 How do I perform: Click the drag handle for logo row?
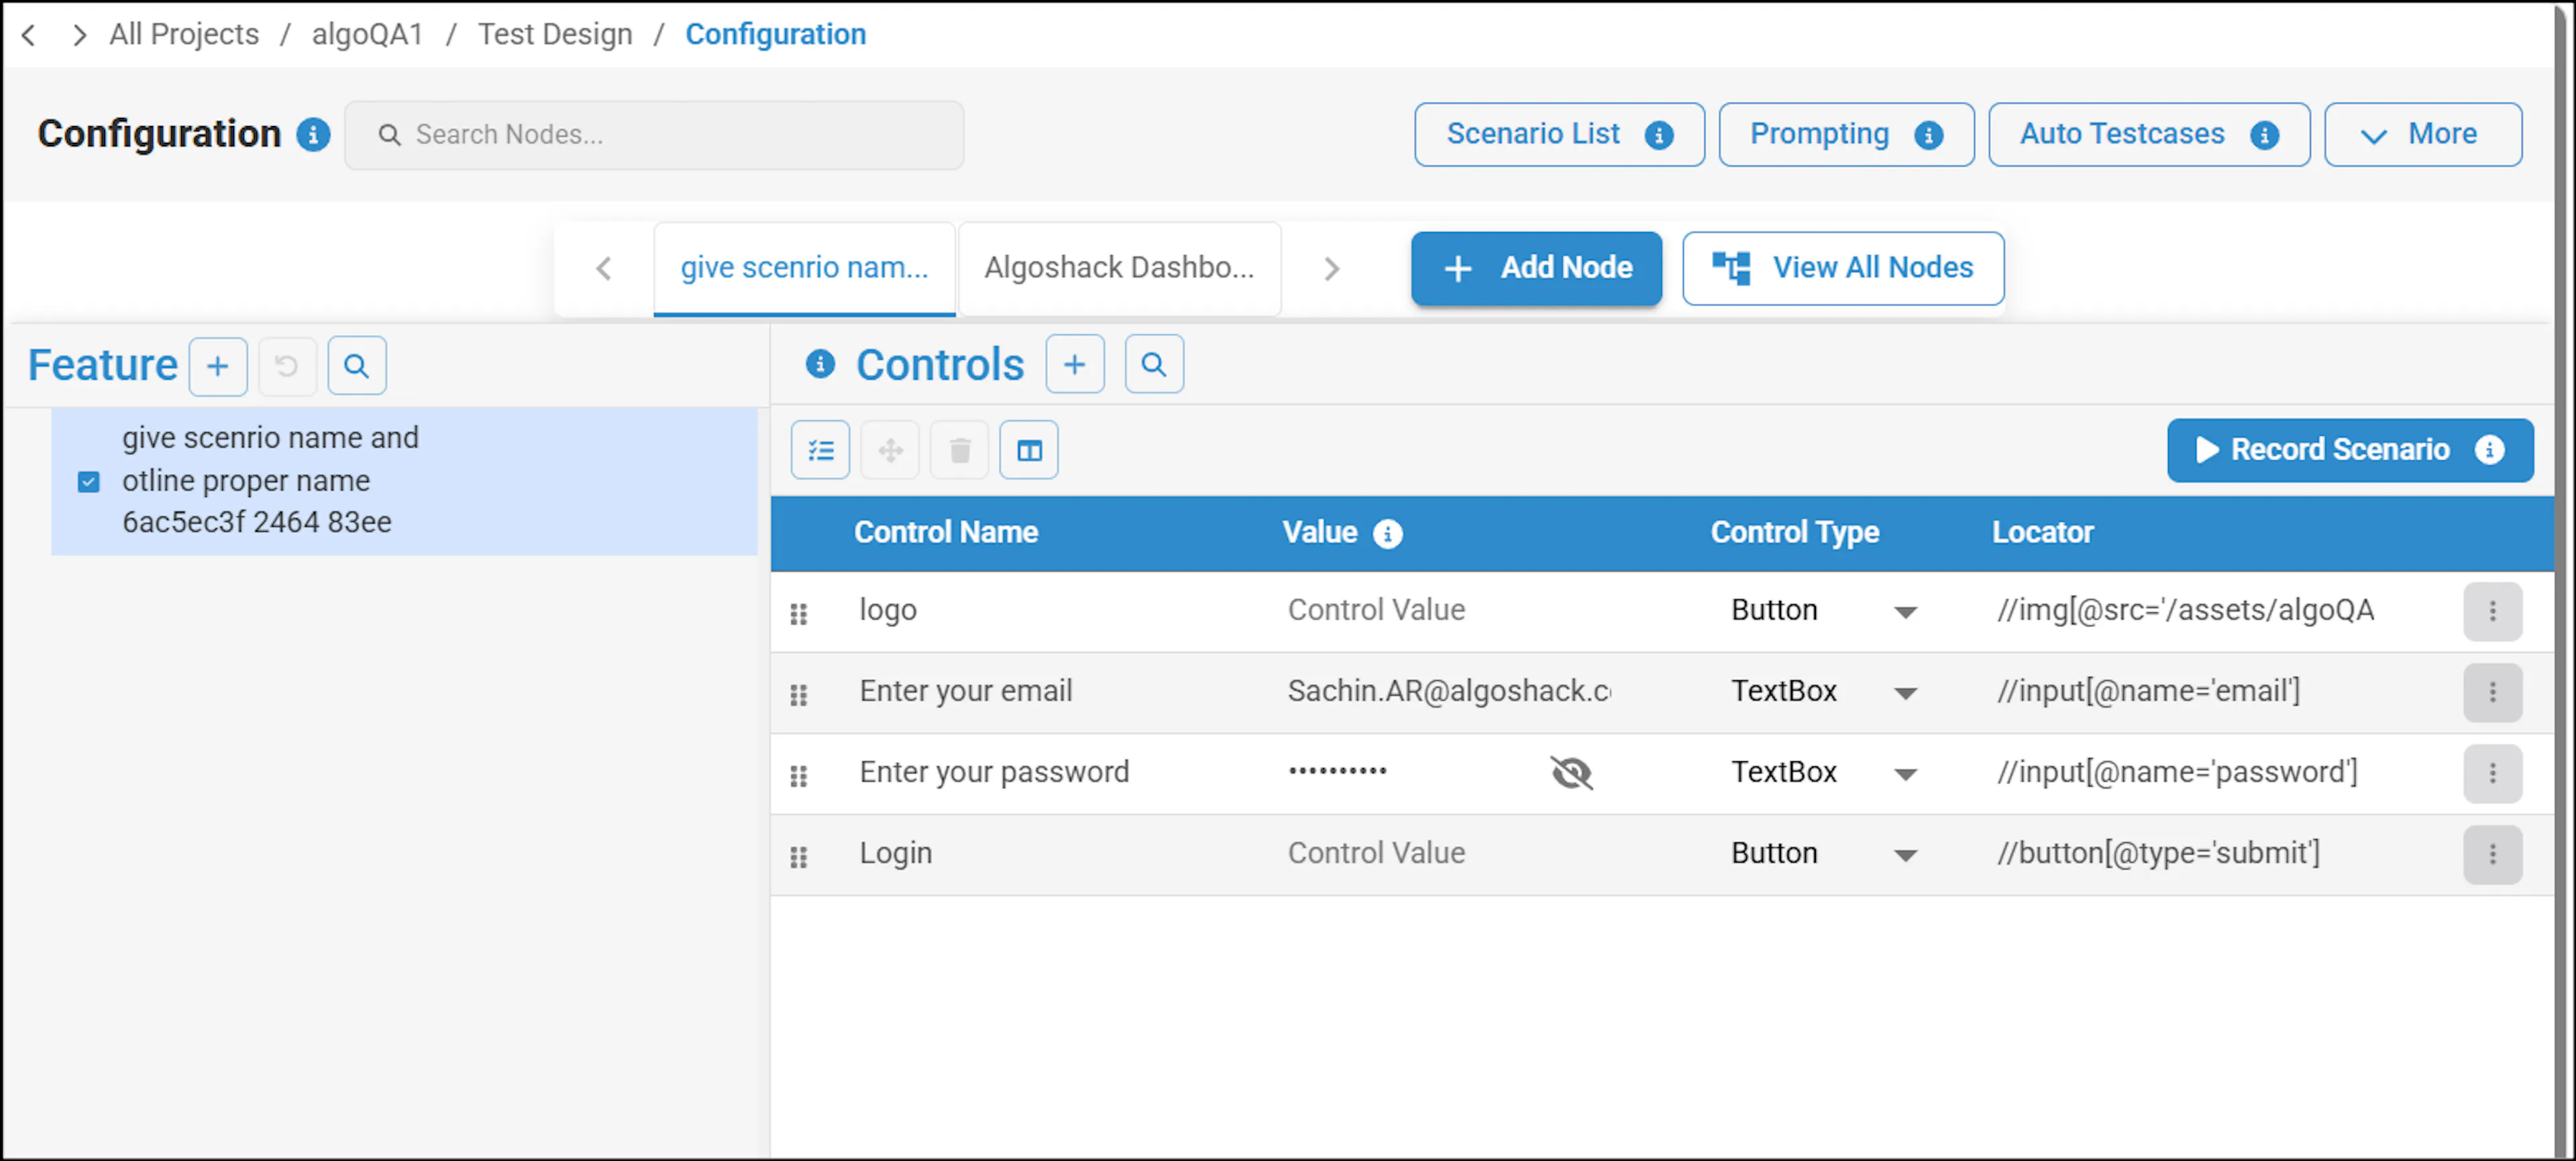(798, 613)
